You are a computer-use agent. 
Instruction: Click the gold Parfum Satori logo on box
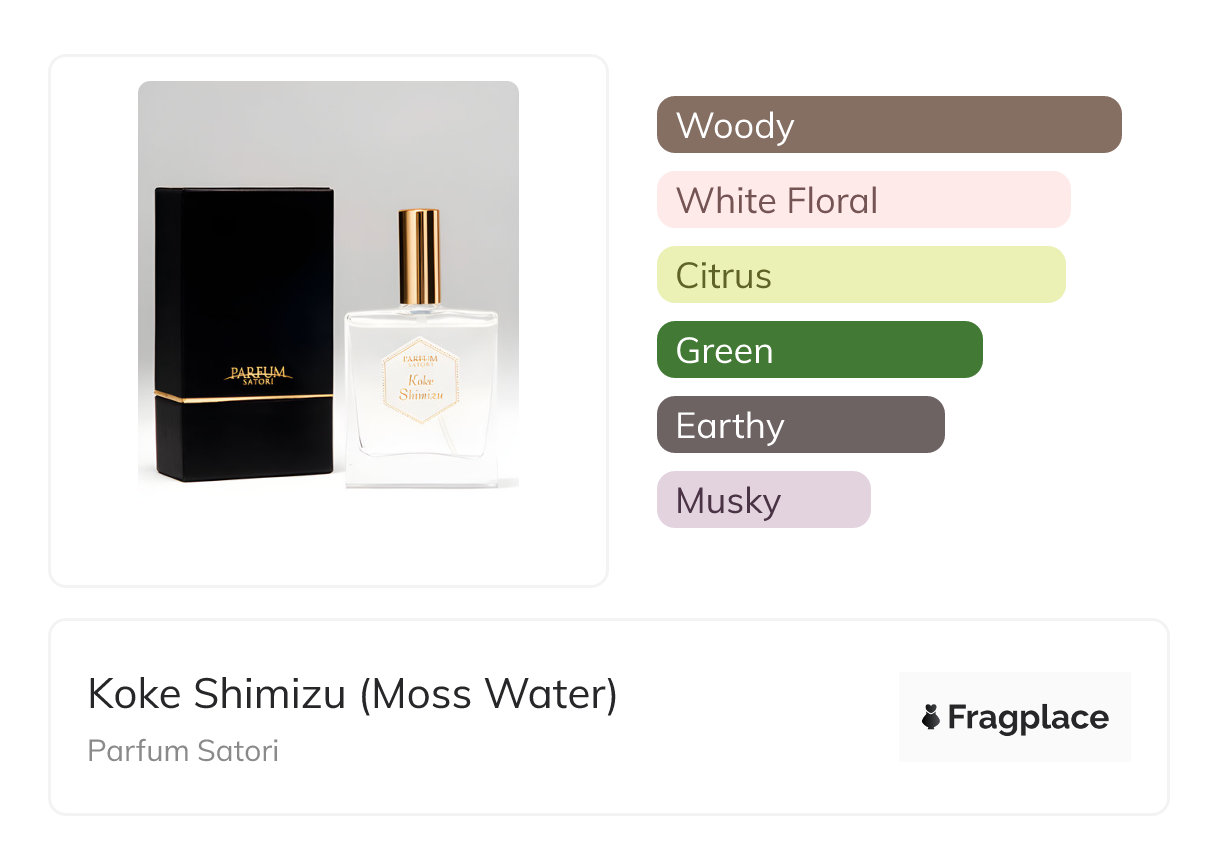pos(258,374)
